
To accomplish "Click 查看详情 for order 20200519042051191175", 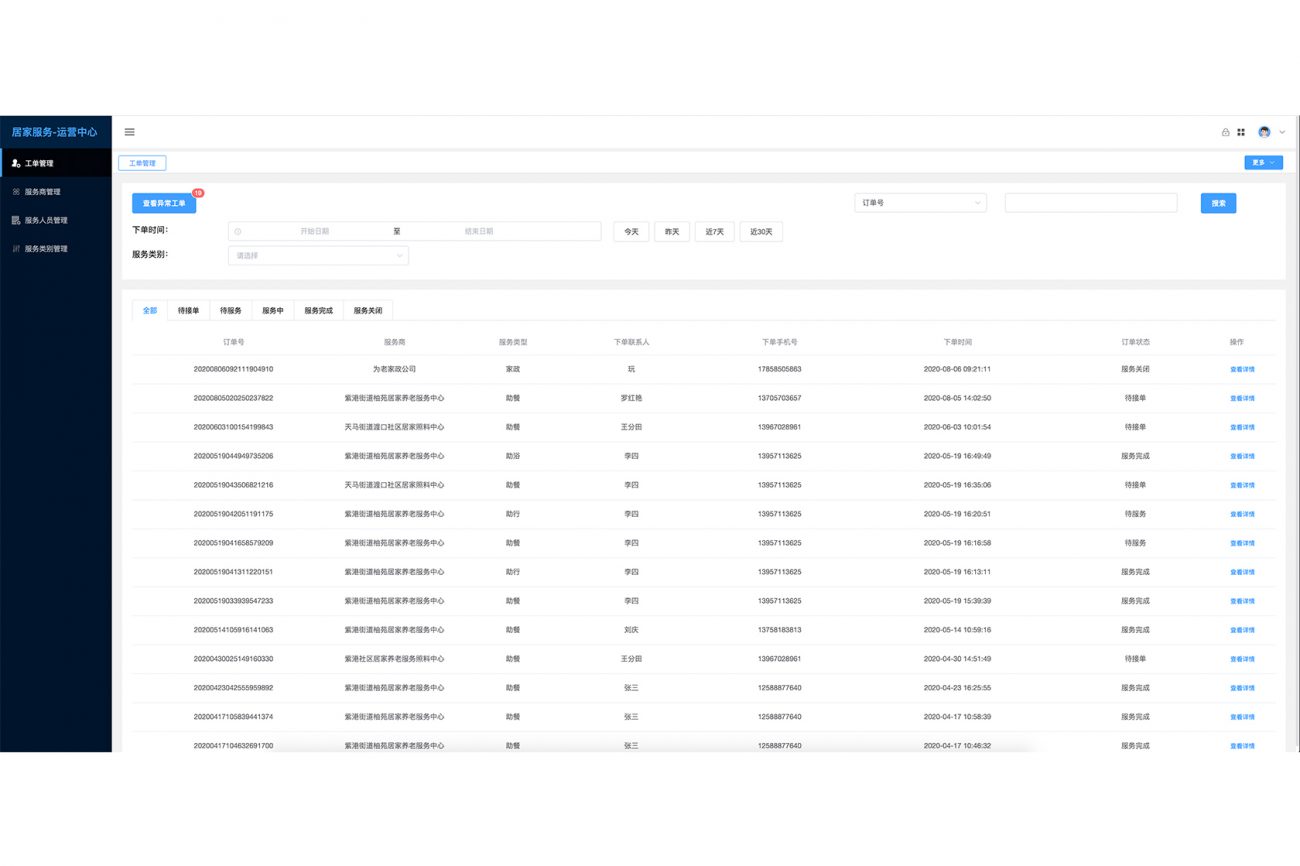I will [x=1242, y=514].
